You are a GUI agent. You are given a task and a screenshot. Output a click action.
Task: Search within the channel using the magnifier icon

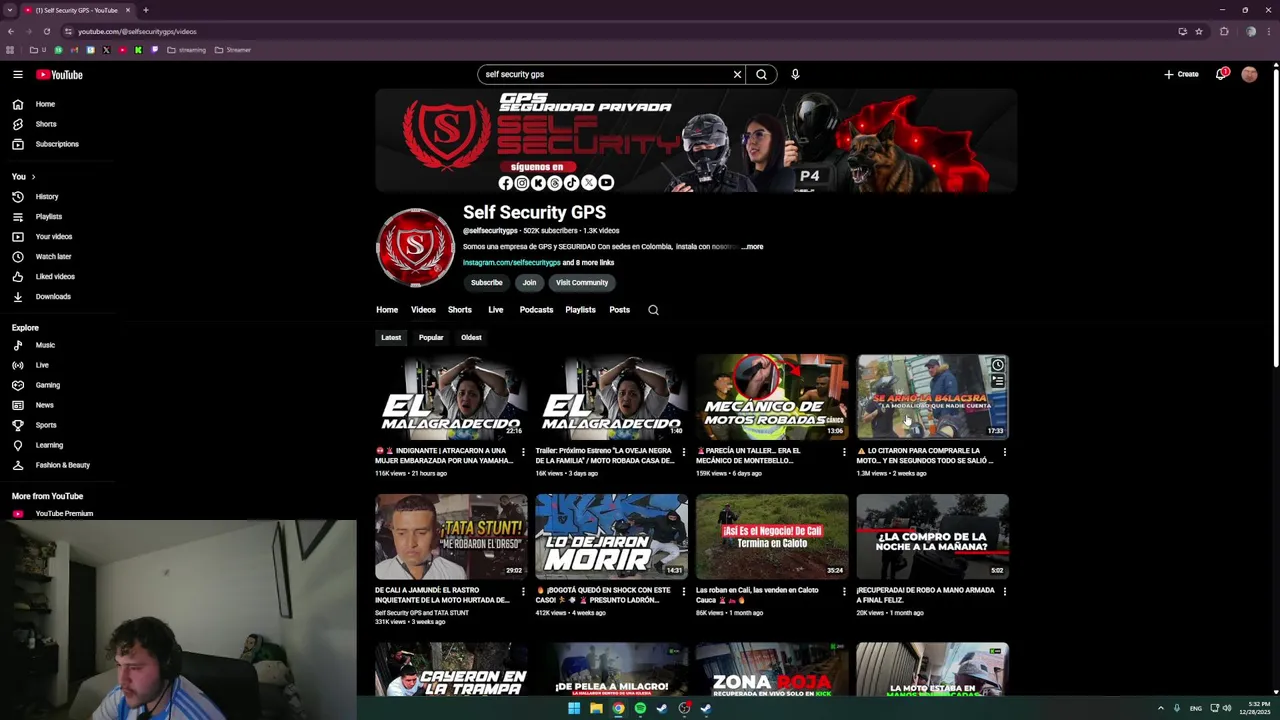click(x=653, y=310)
